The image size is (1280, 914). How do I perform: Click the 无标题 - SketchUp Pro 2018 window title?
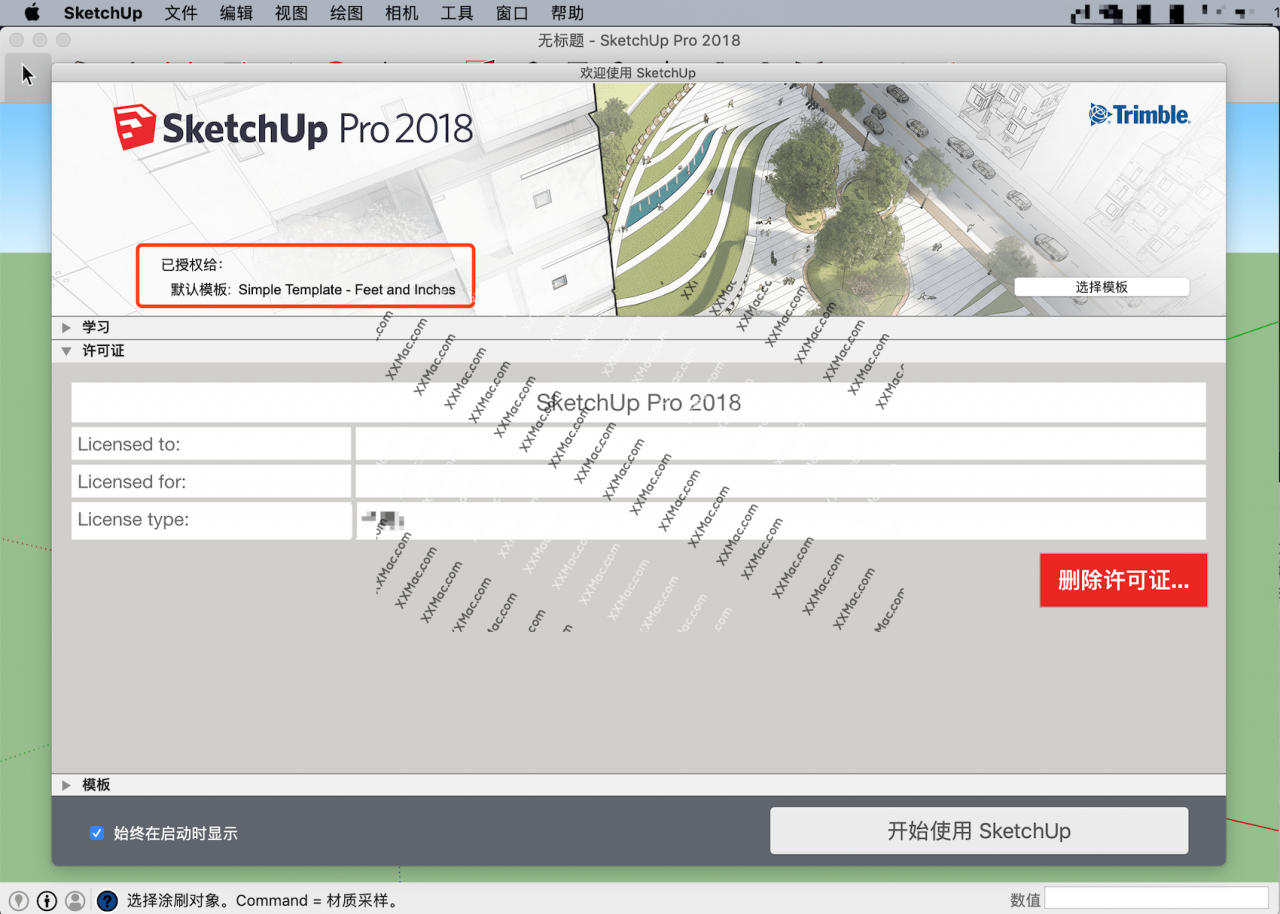tap(639, 40)
